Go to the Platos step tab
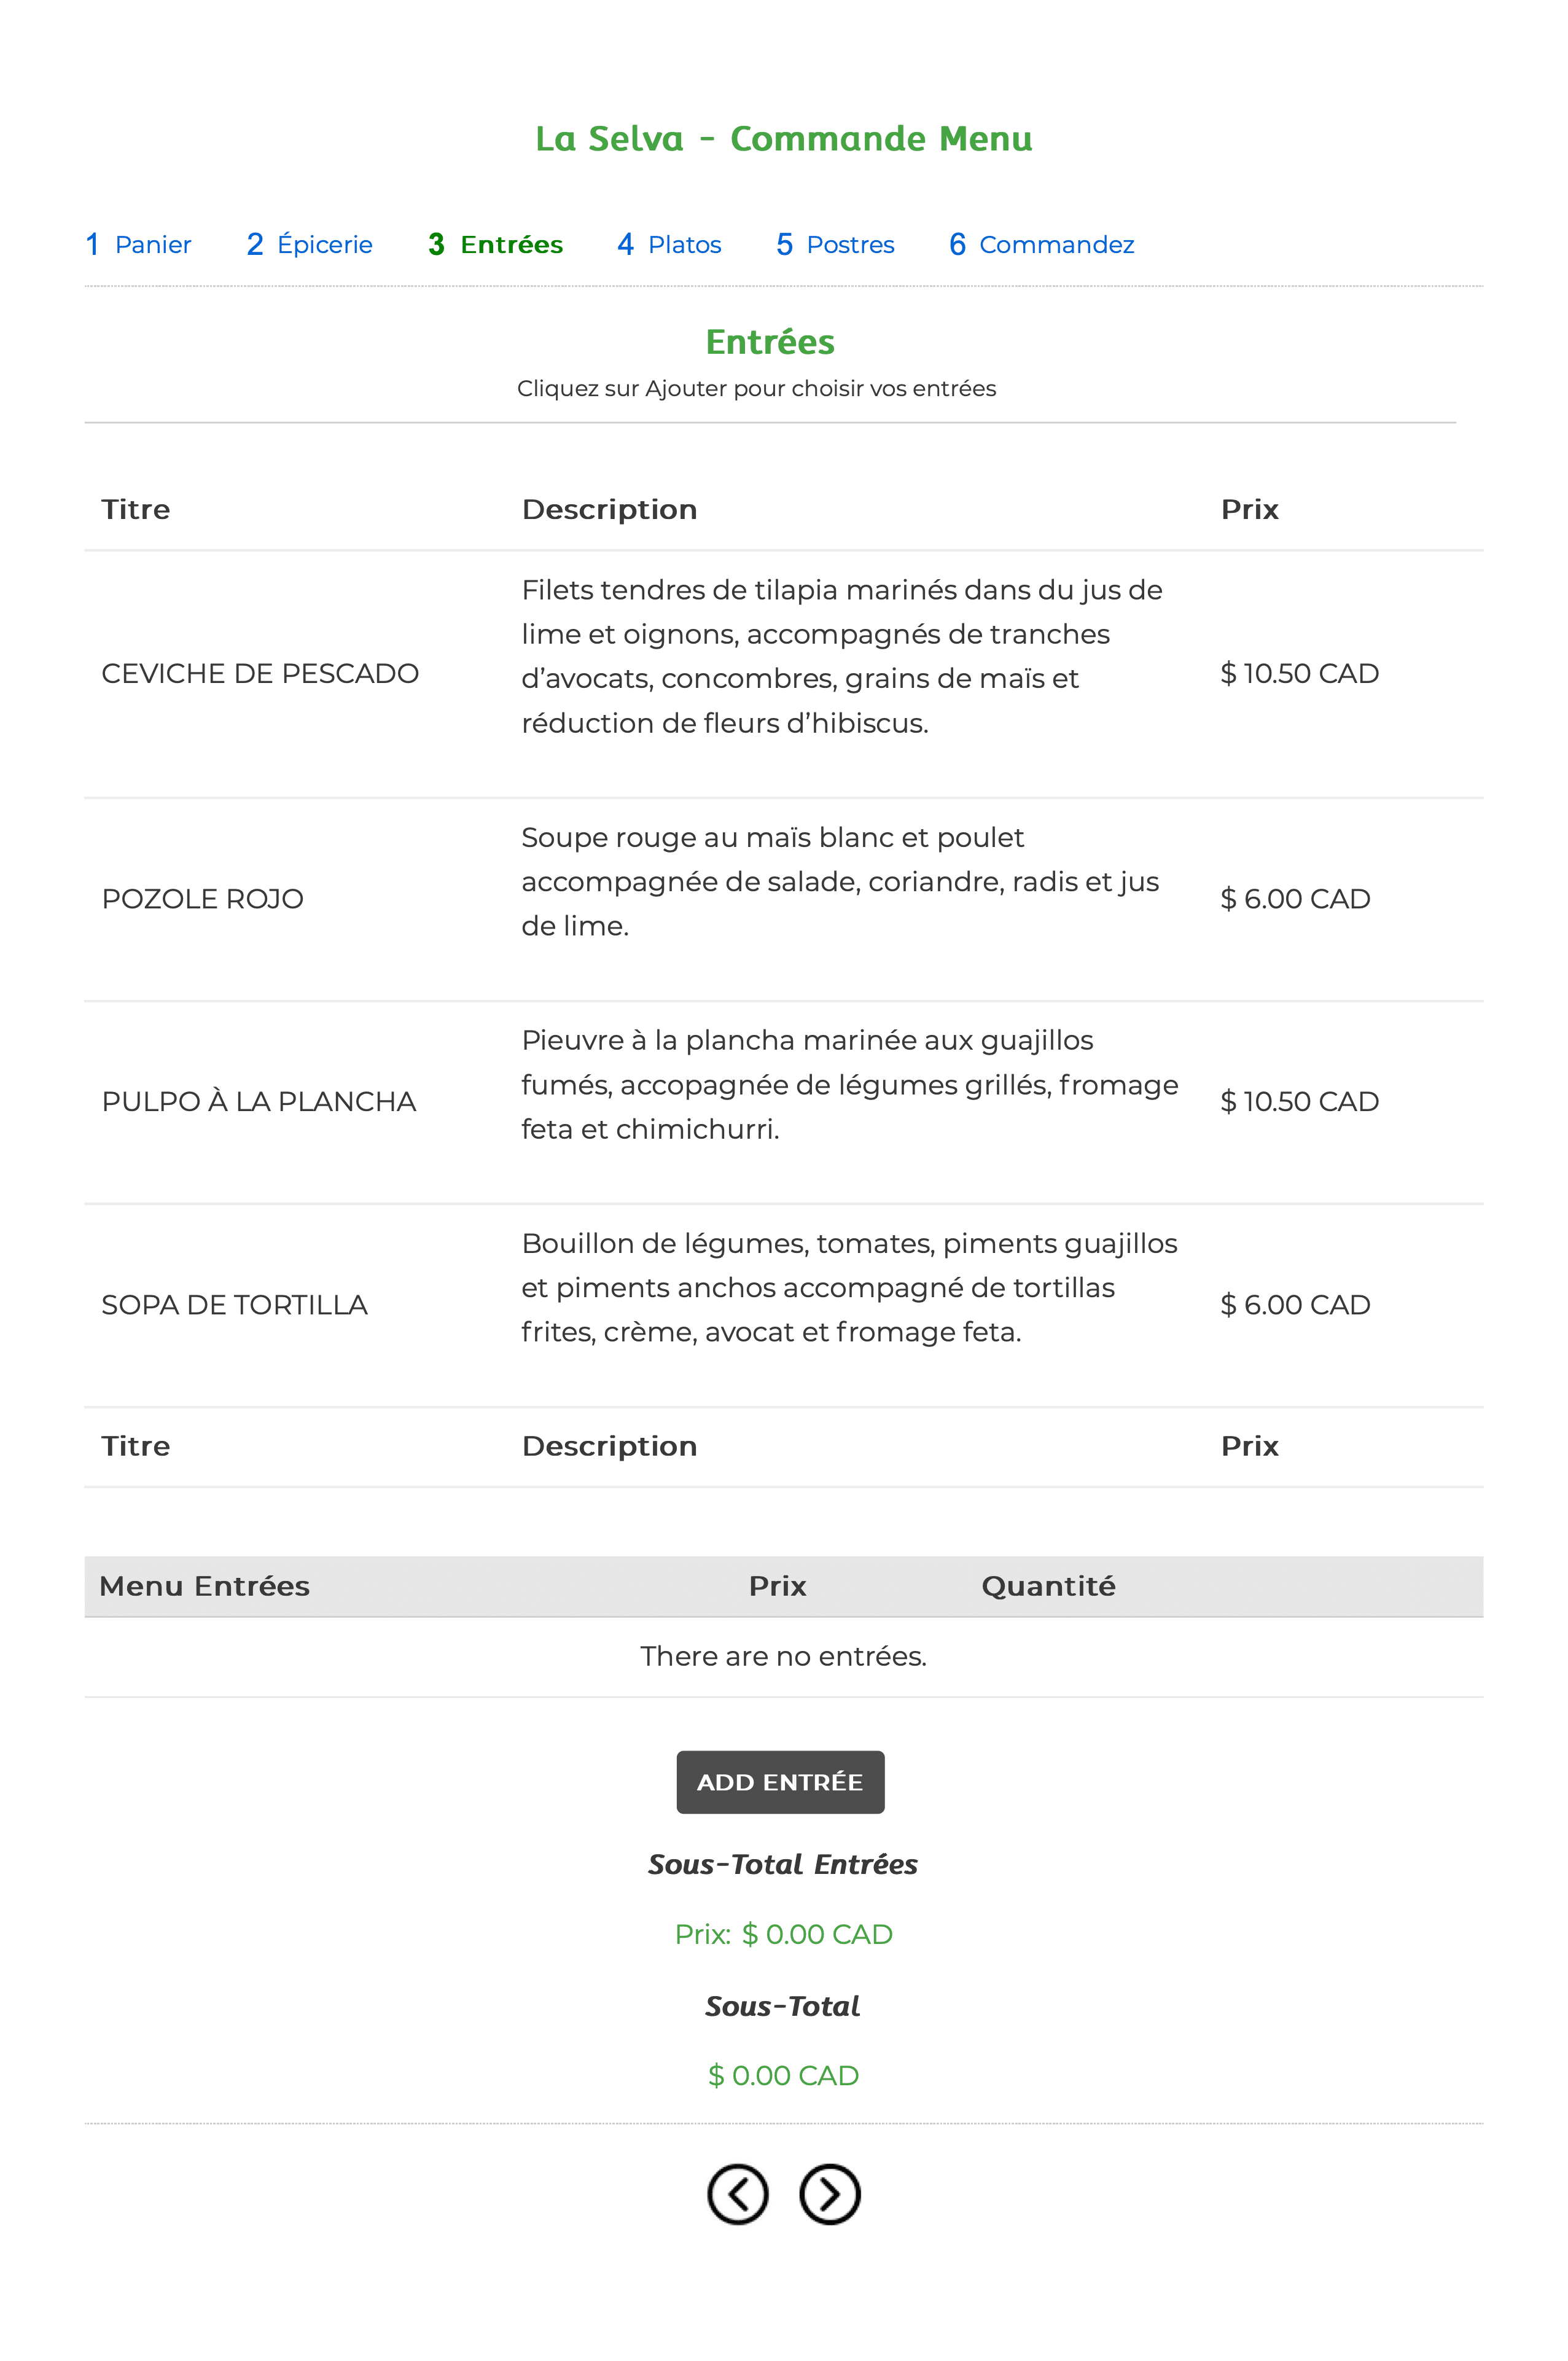The image size is (1568, 2361). [x=669, y=244]
